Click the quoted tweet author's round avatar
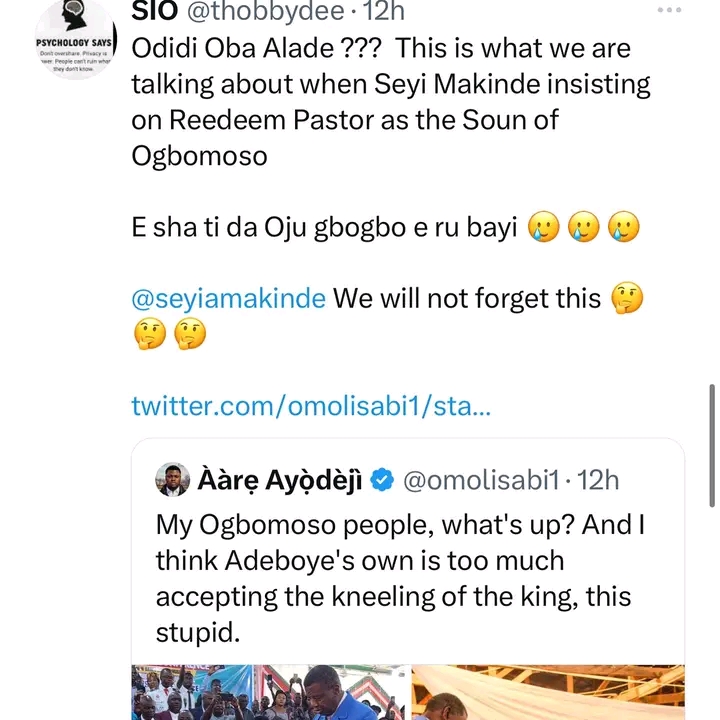Screen dimensions: 720x720 [x=172, y=480]
